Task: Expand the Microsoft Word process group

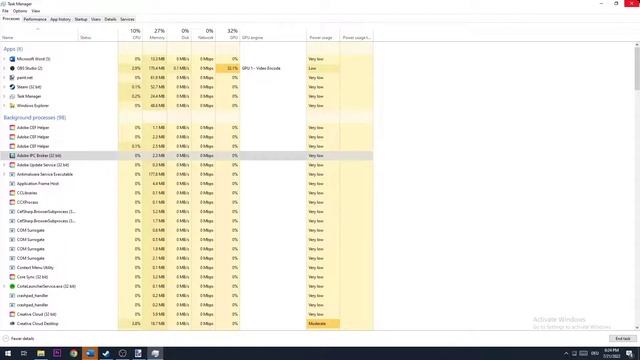Action: point(4,59)
